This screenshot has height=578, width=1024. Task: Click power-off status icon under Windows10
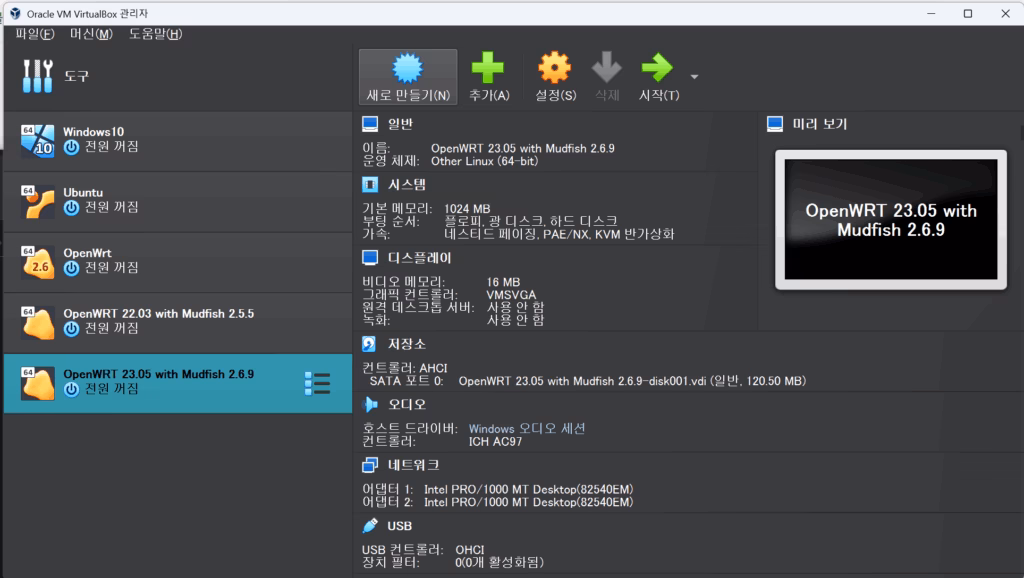coord(71,148)
